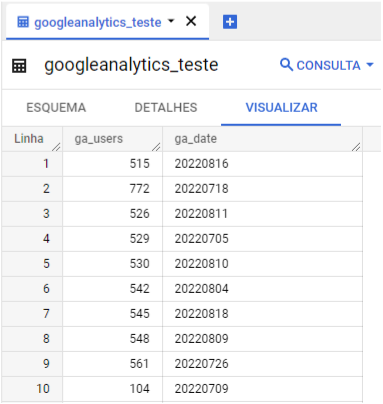Click the ga_users column resize handle
The height and width of the screenshot is (404, 383).
[x=156, y=147]
